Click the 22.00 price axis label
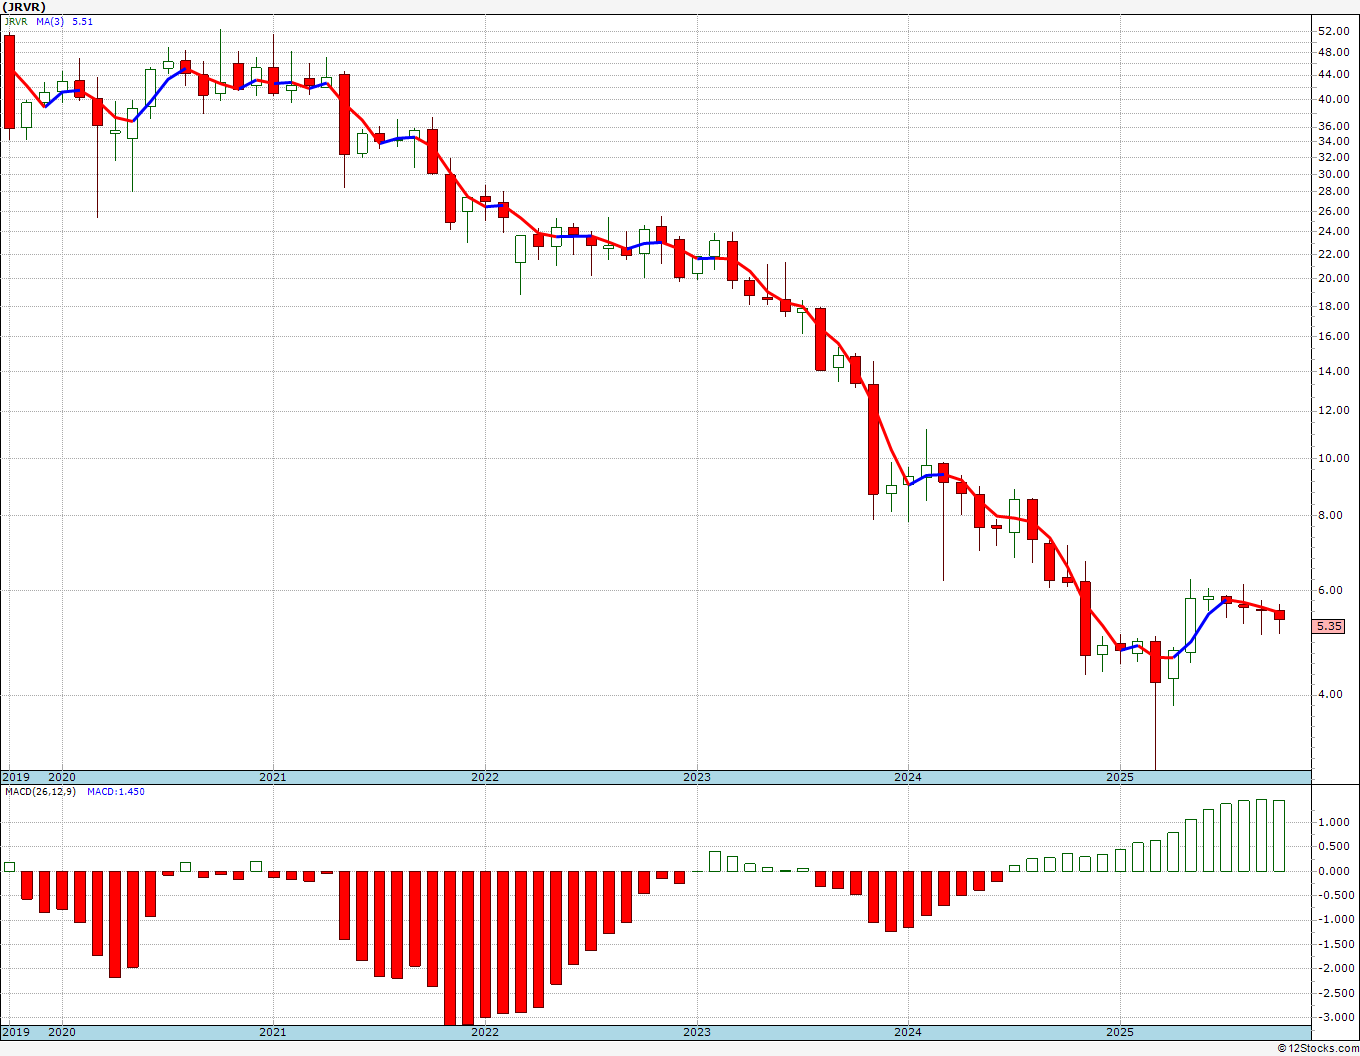This screenshot has width=1360, height=1056. (x=1333, y=254)
